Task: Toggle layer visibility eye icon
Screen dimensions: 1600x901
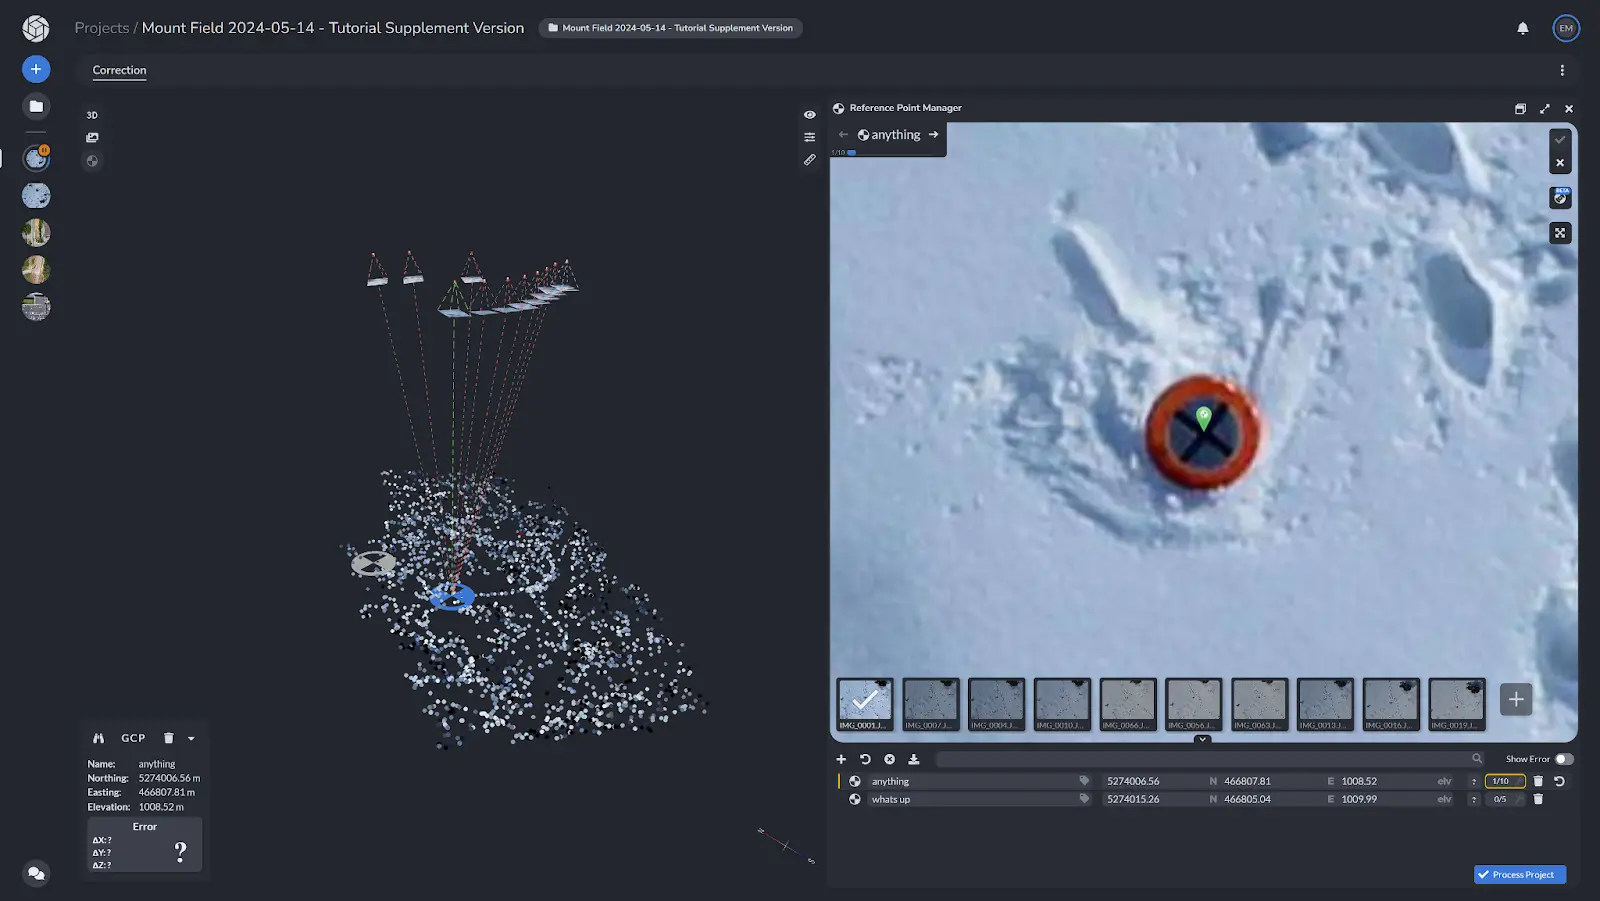Action: [x=809, y=115]
